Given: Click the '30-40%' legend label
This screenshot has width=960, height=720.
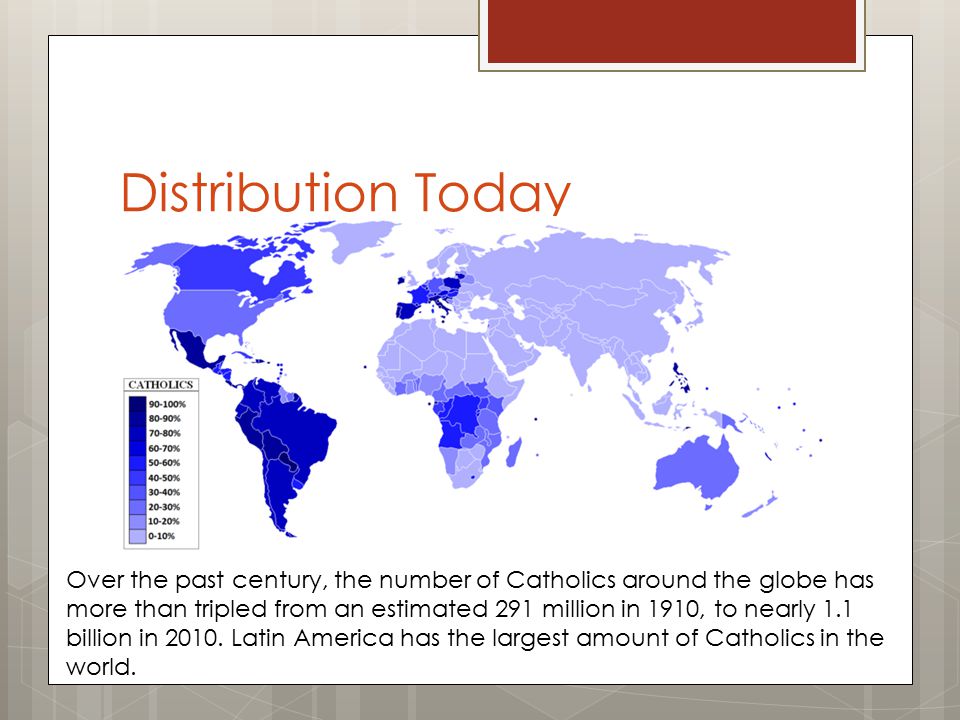Looking at the screenshot, I should 164,492.
